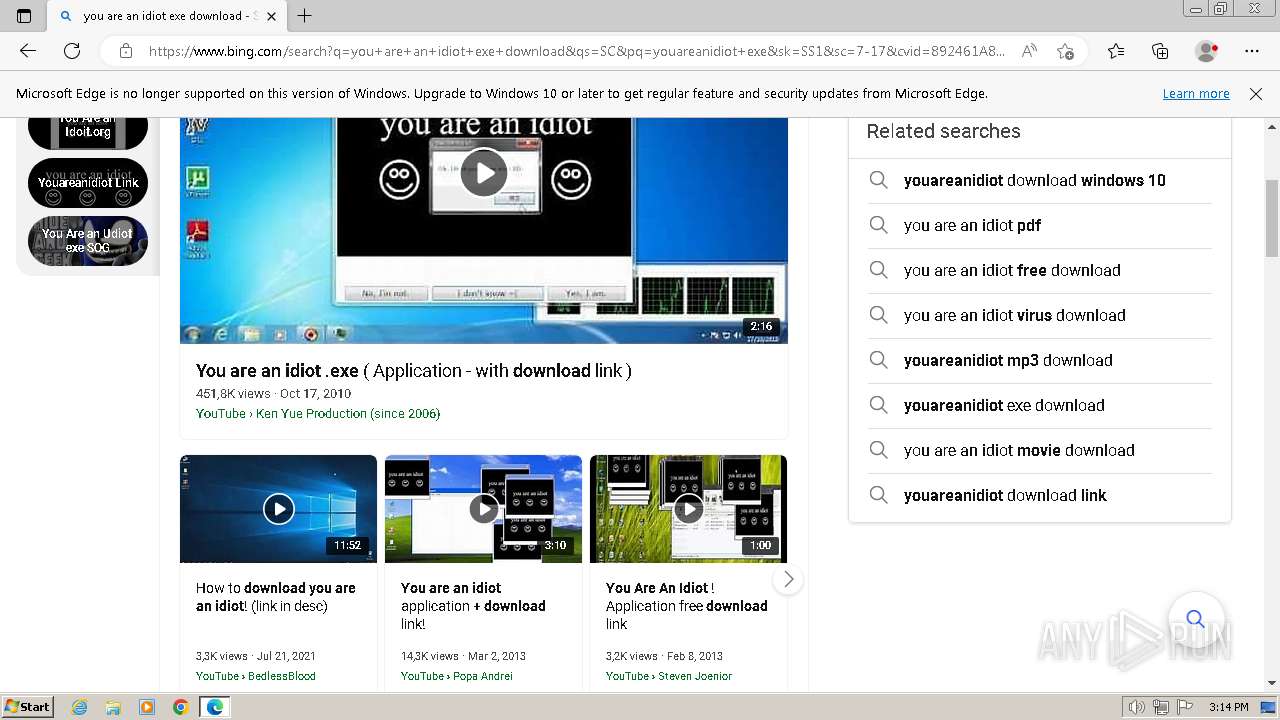The image size is (1280, 720).
Task: Open network tray icon
Action: pos(1160,707)
